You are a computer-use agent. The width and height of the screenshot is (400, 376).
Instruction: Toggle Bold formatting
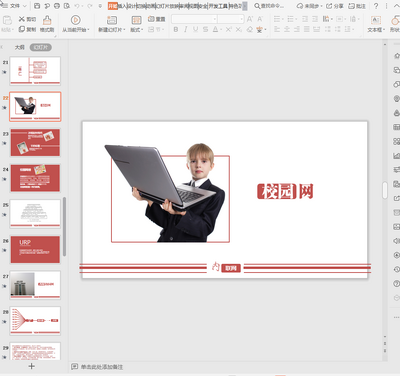tap(176, 29)
